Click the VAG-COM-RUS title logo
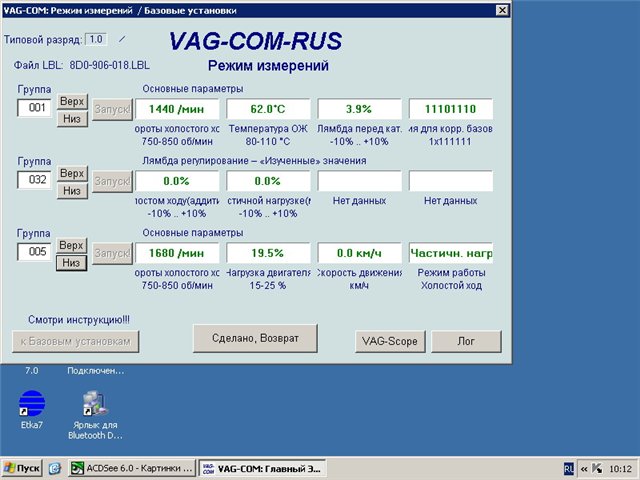 click(256, 41)
